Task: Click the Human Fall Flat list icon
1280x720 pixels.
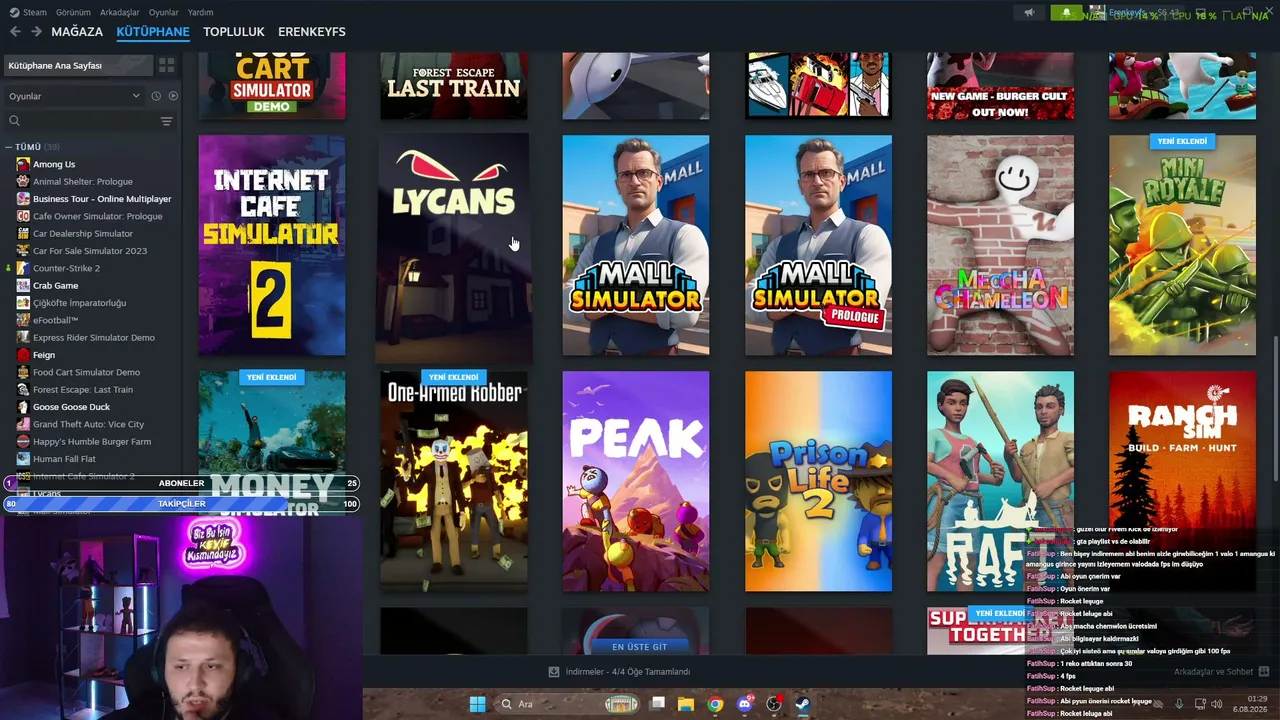Action: [x=23, y=459]
